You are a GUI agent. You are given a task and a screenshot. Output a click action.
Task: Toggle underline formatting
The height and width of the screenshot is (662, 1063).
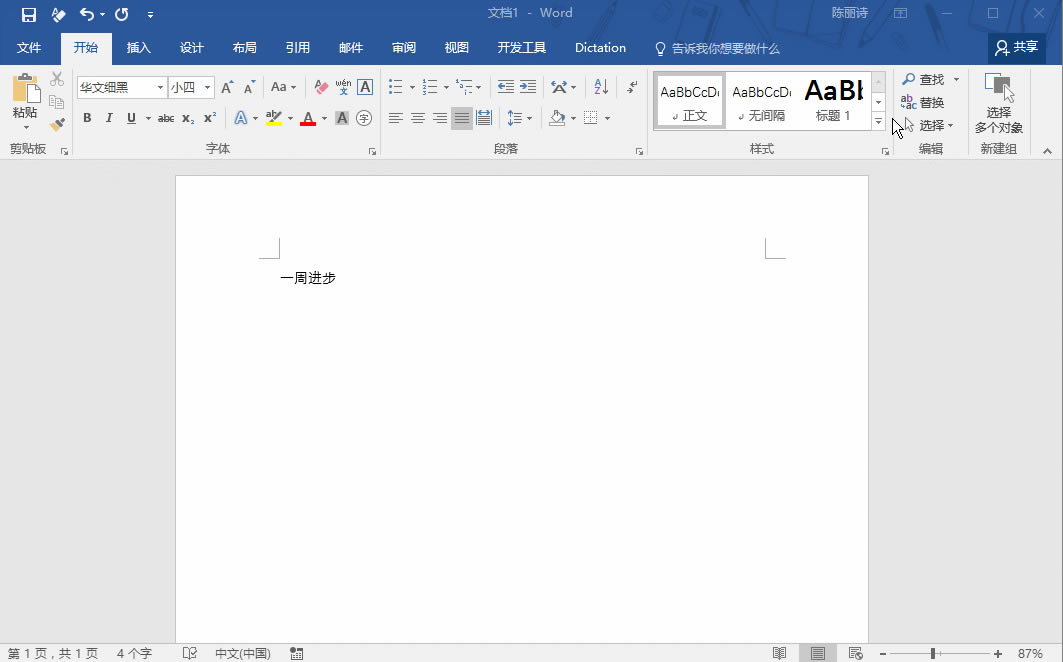tap(132, 118)
